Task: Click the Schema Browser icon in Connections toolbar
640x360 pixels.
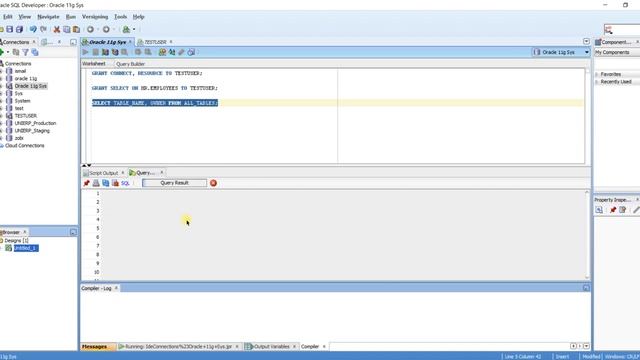Action: 35,52
